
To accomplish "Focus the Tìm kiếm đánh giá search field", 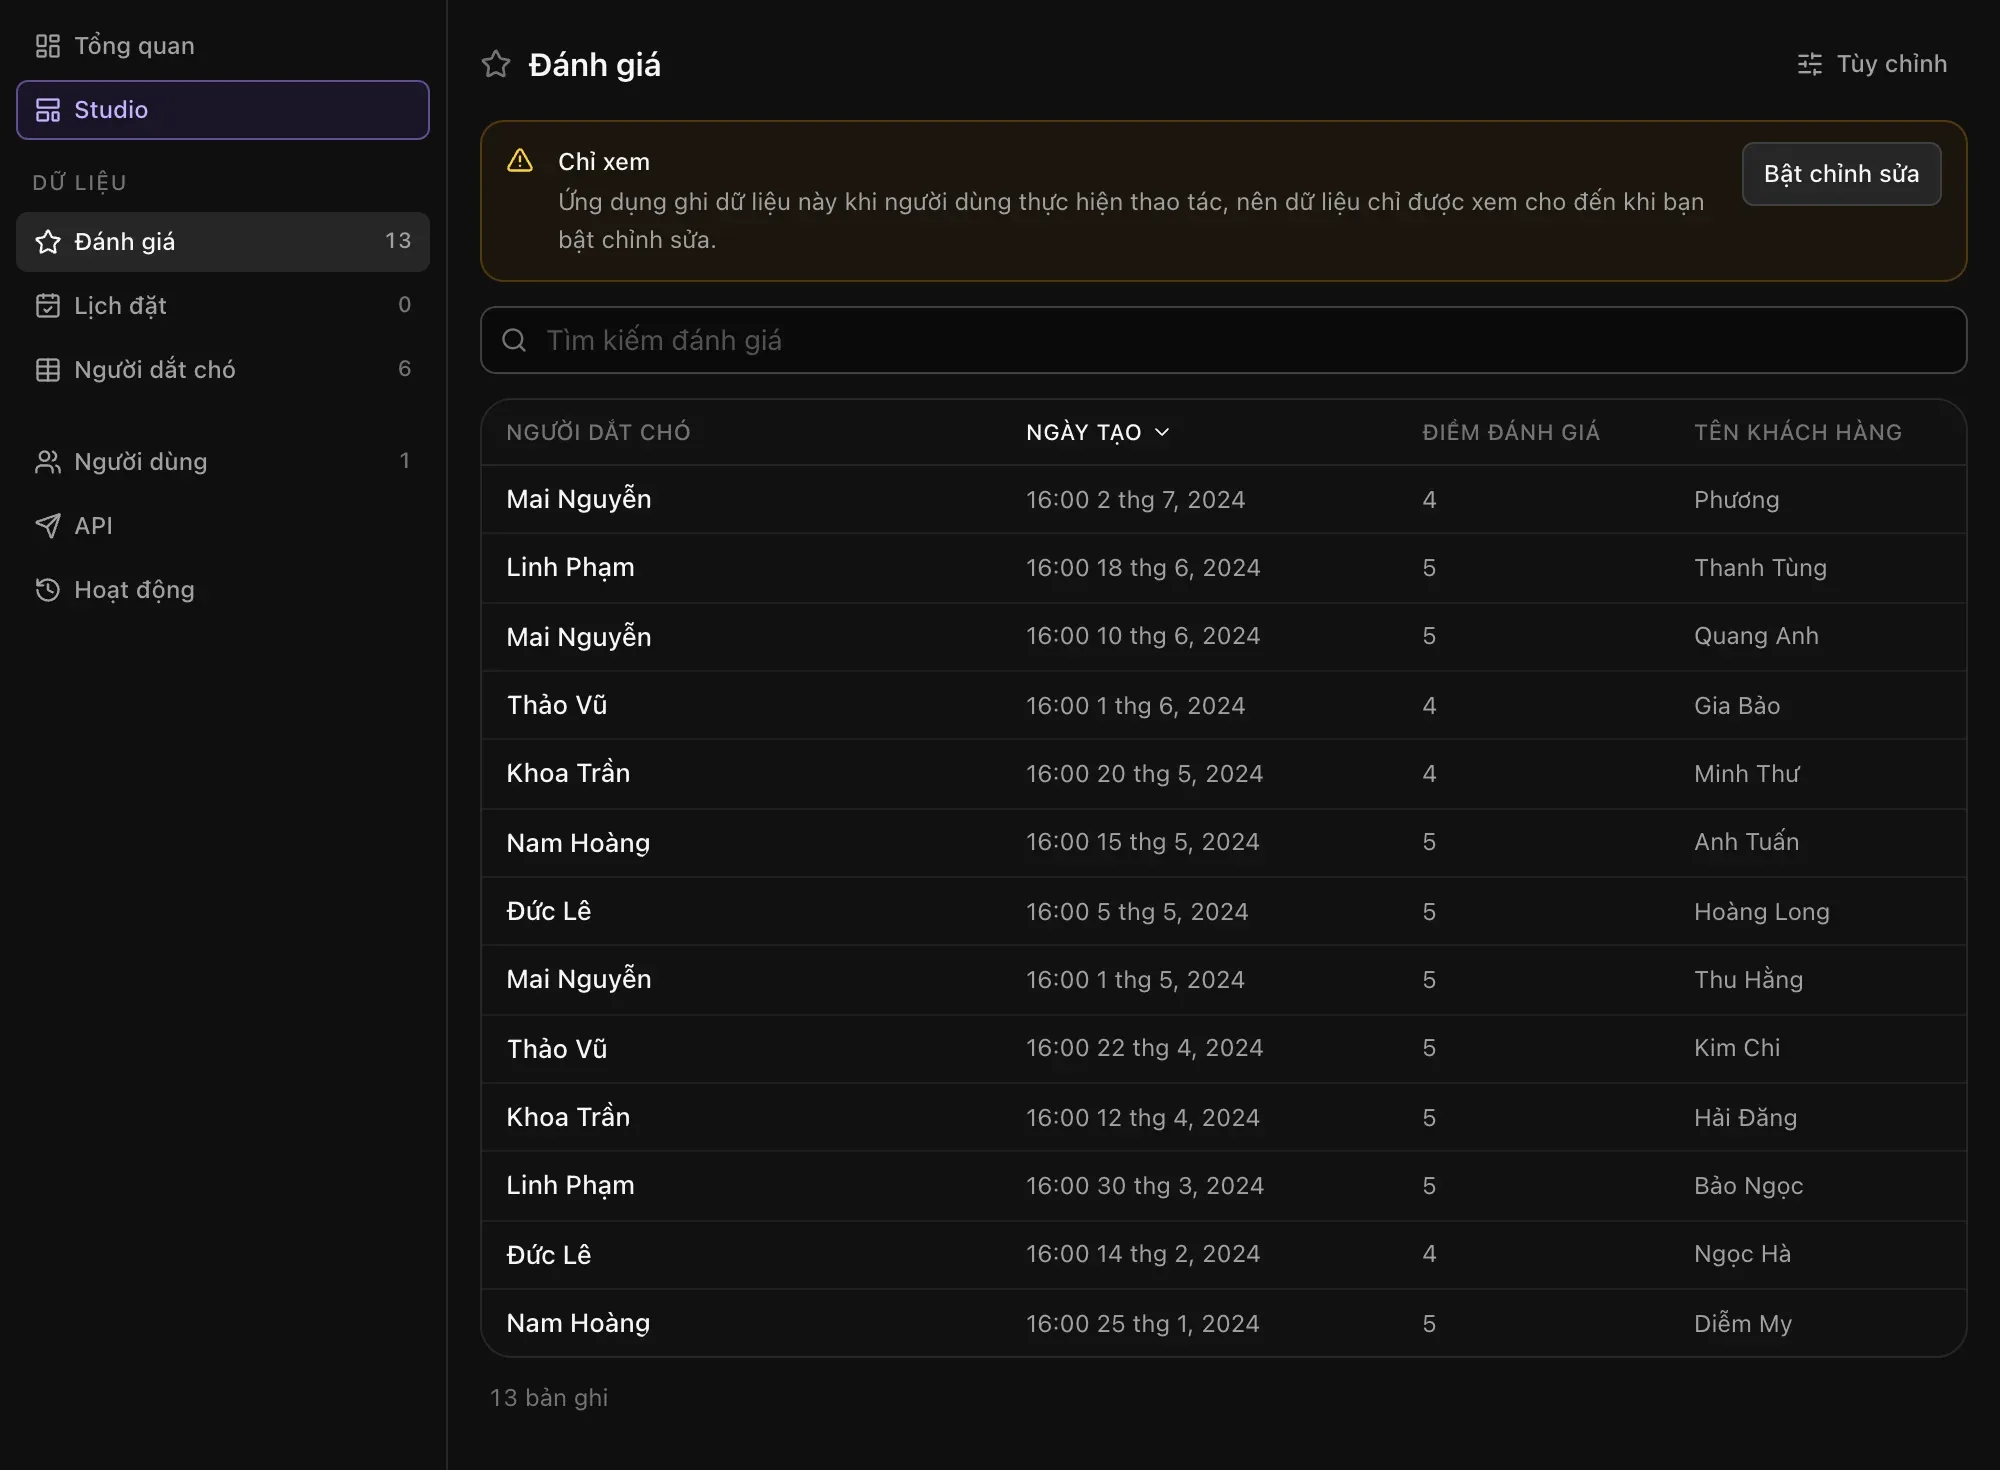I will [1223, 340].
